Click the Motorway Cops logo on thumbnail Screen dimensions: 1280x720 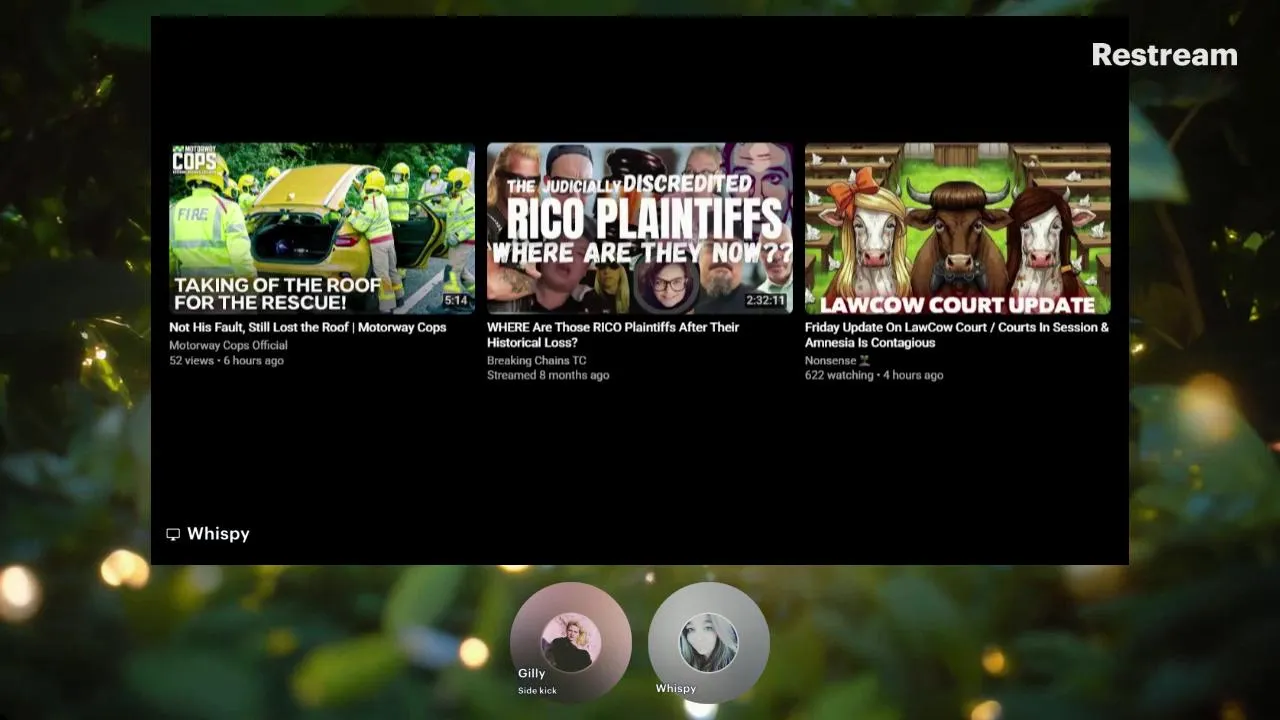(194, 159)
